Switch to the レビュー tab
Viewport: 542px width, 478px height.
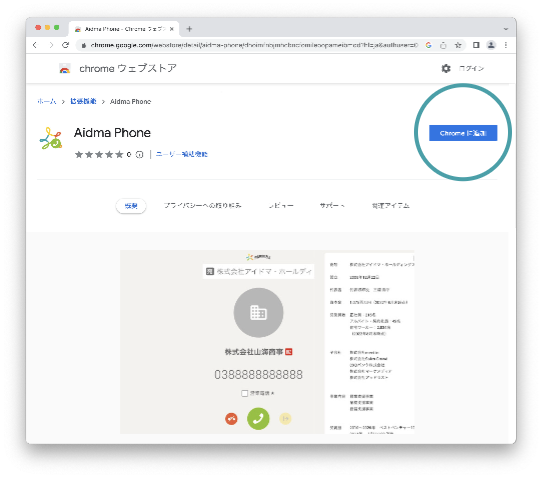coord(281,206)
